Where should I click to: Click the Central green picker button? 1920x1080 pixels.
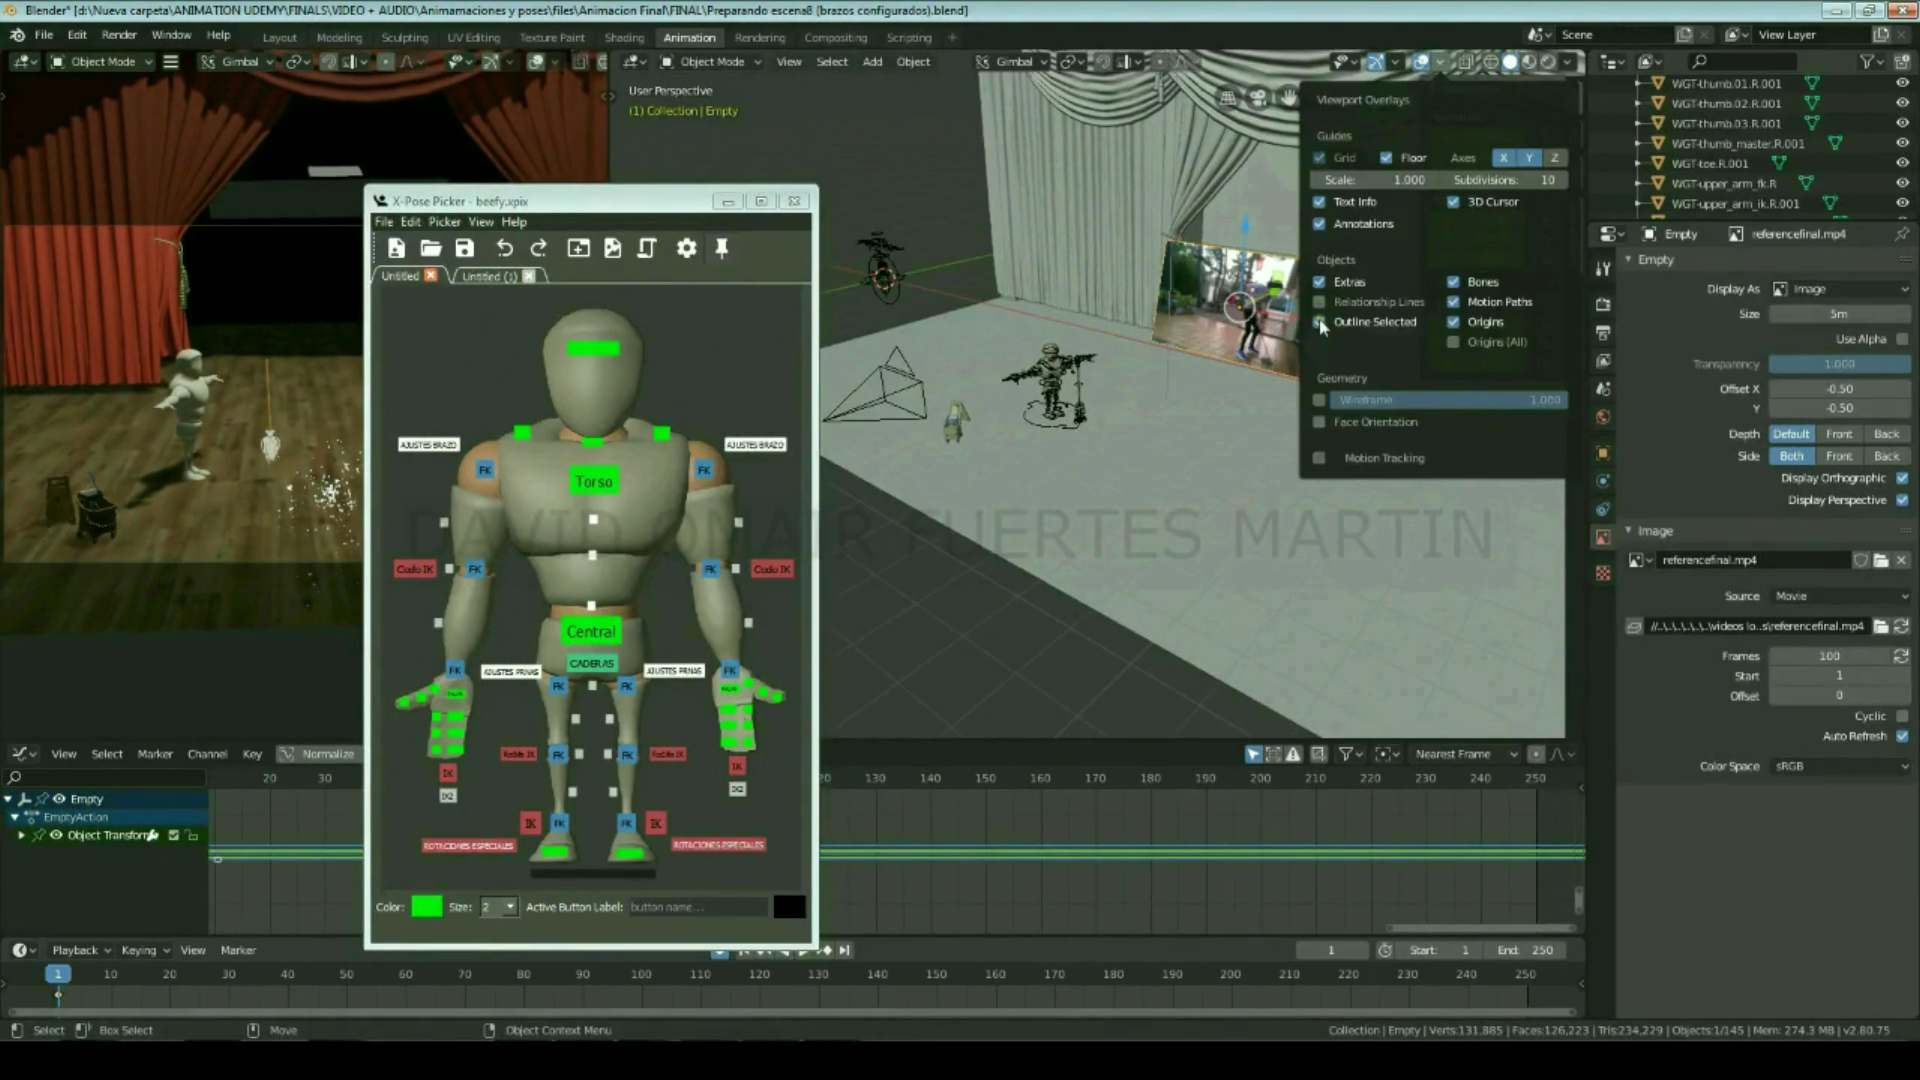pos(590,632)
